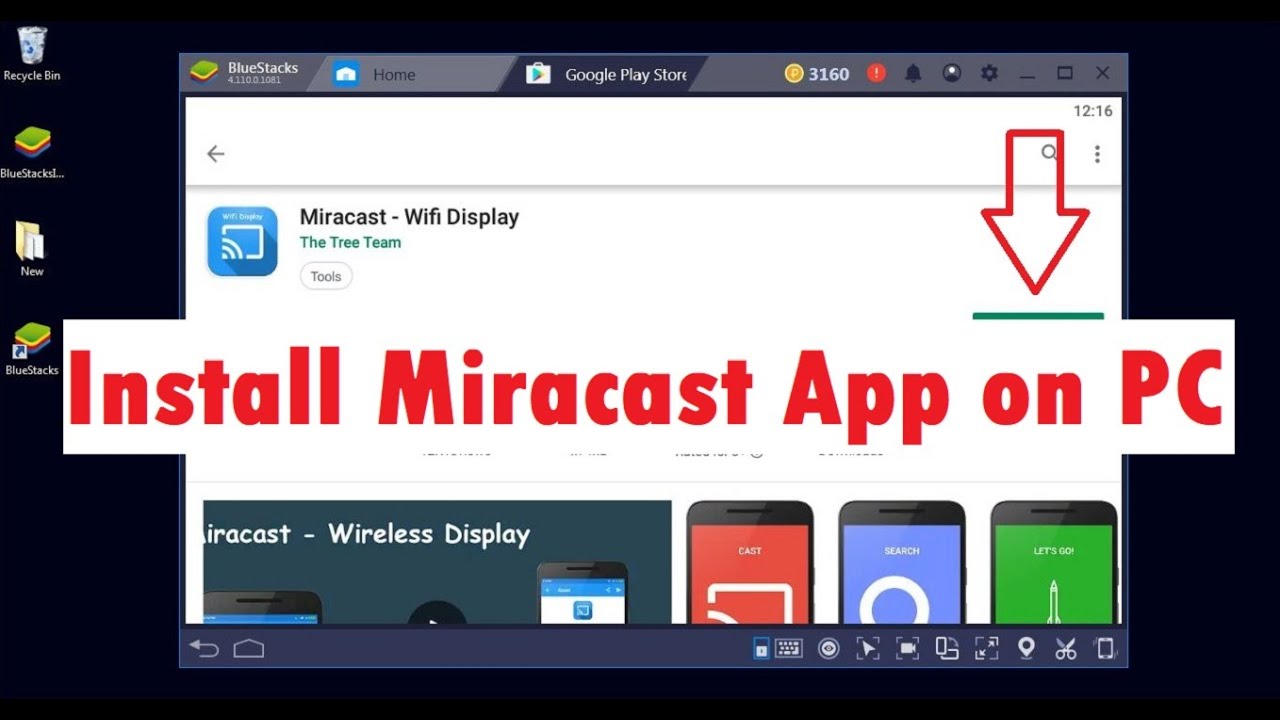Open the account profile icon
Image resolution: width=1280 pixels, height=720 pixels.
(x=952, y=73)
